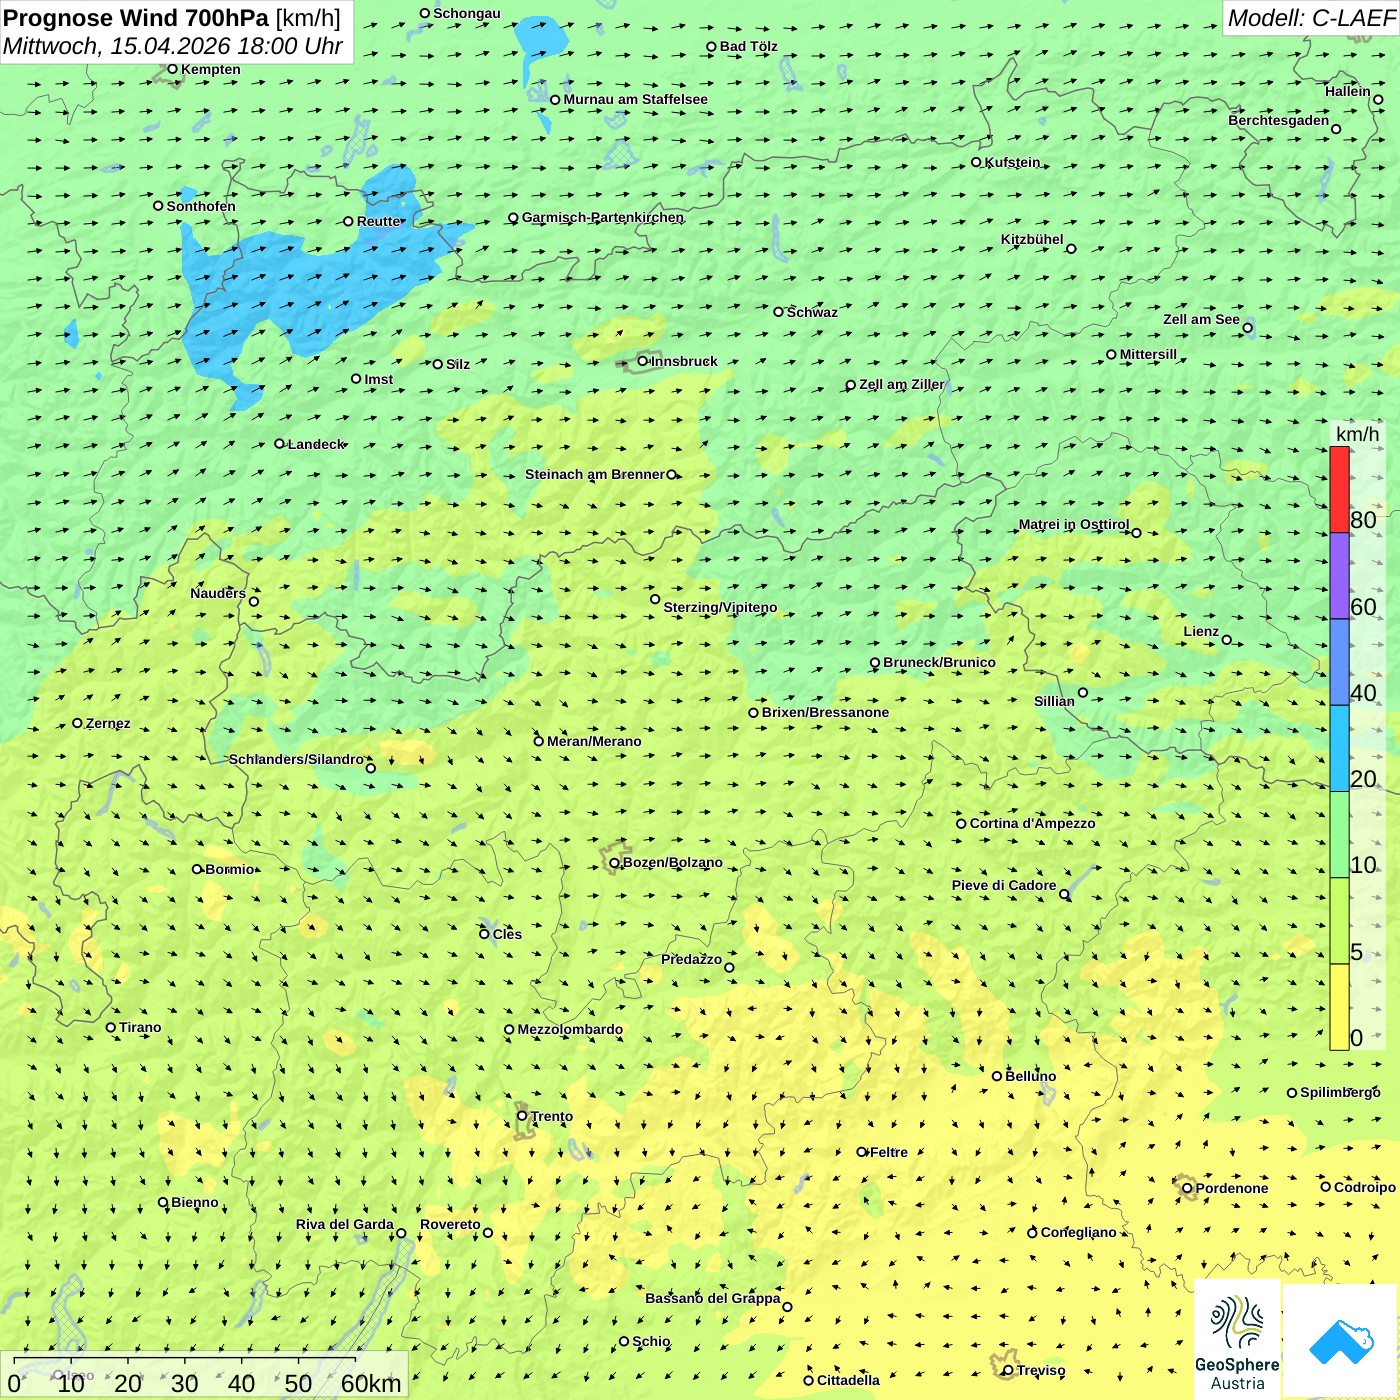The height and width of the screenshot is (1400, 1400).
Task: Click the 'Modell: C-LAEF' label
Action: (x=1311, y=18)
